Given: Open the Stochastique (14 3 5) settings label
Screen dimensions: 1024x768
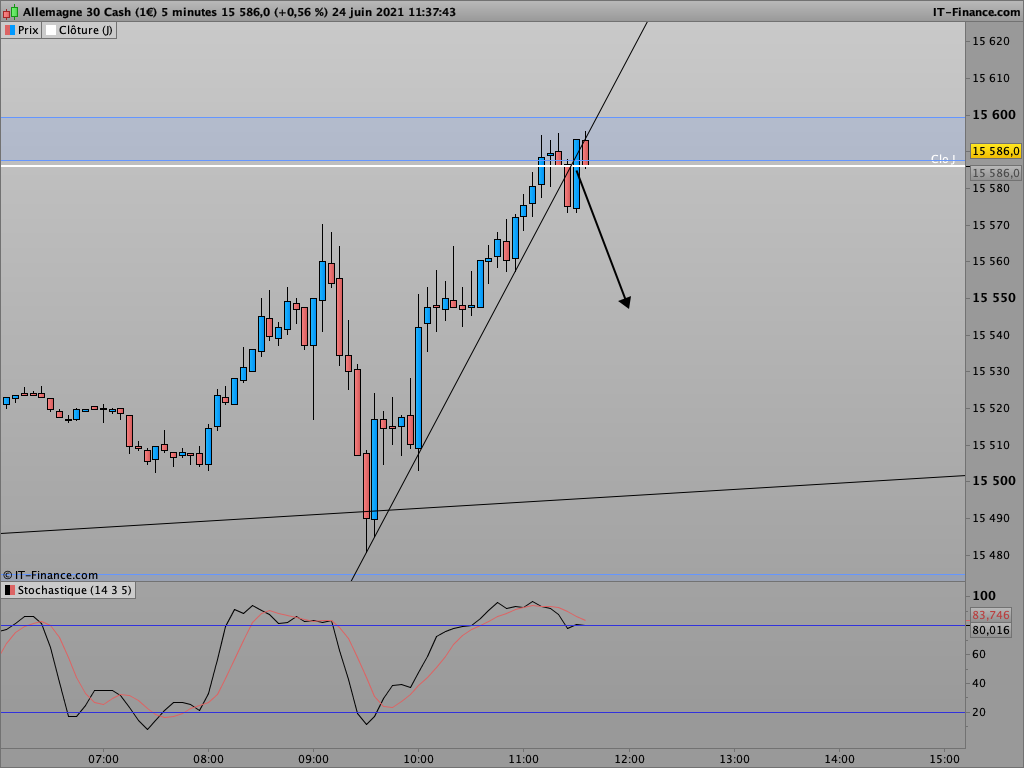Looking at the screenshot, I should [68, 590].
